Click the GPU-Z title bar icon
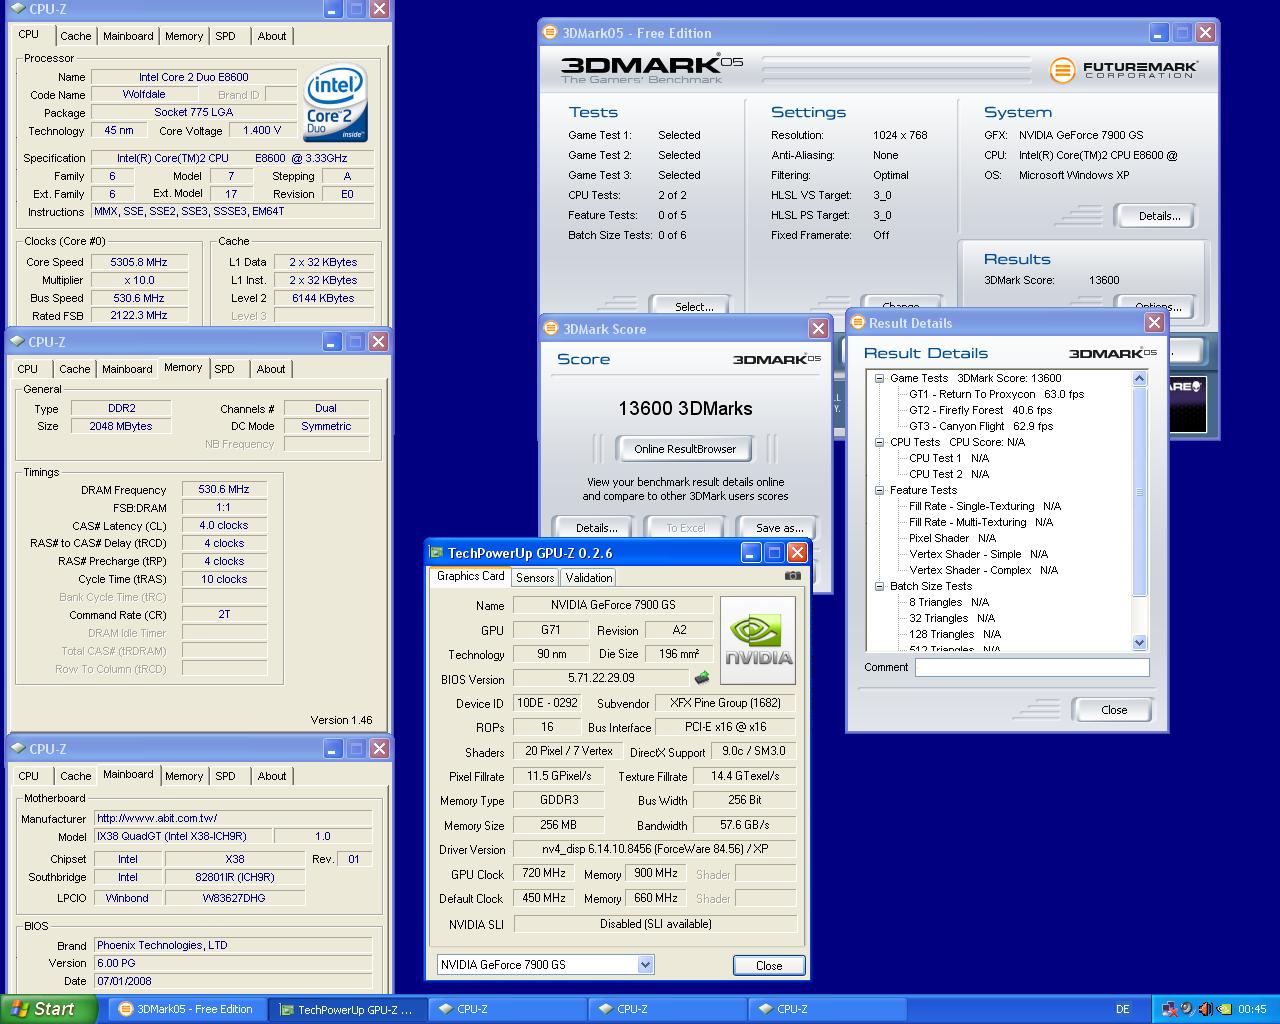The image size is (1280, 1024). 435,552
